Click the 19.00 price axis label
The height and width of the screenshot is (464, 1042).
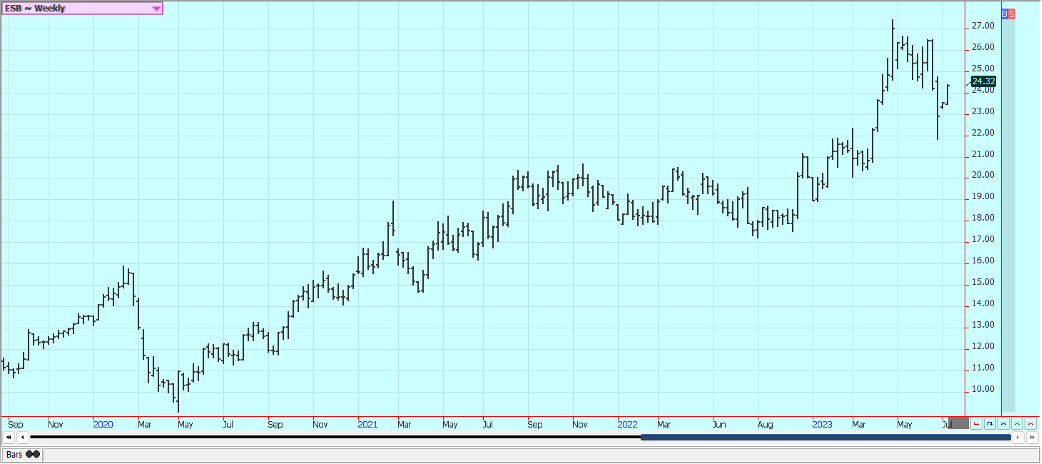point(983,197)
